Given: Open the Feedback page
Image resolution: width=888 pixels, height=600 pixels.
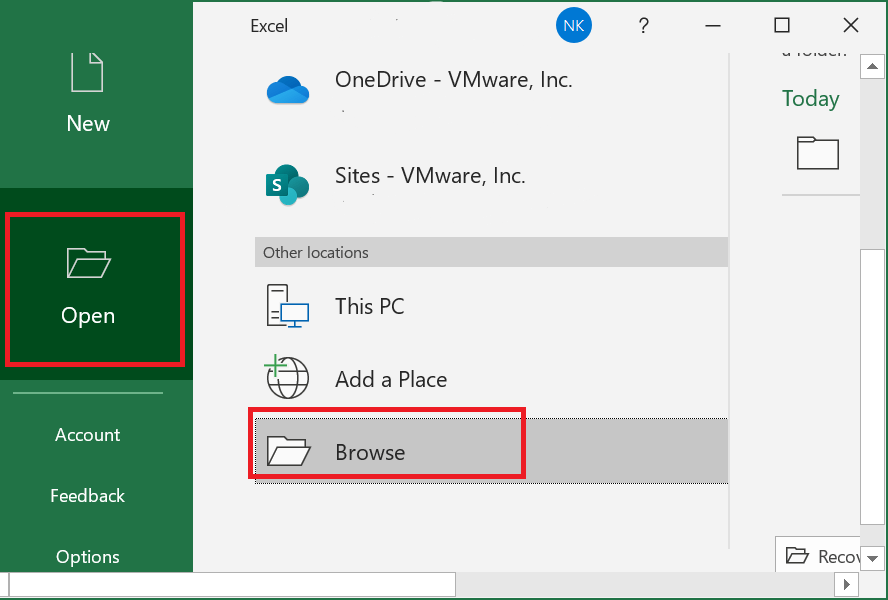Looking at the screenshot, I should [x=88, y=496].
